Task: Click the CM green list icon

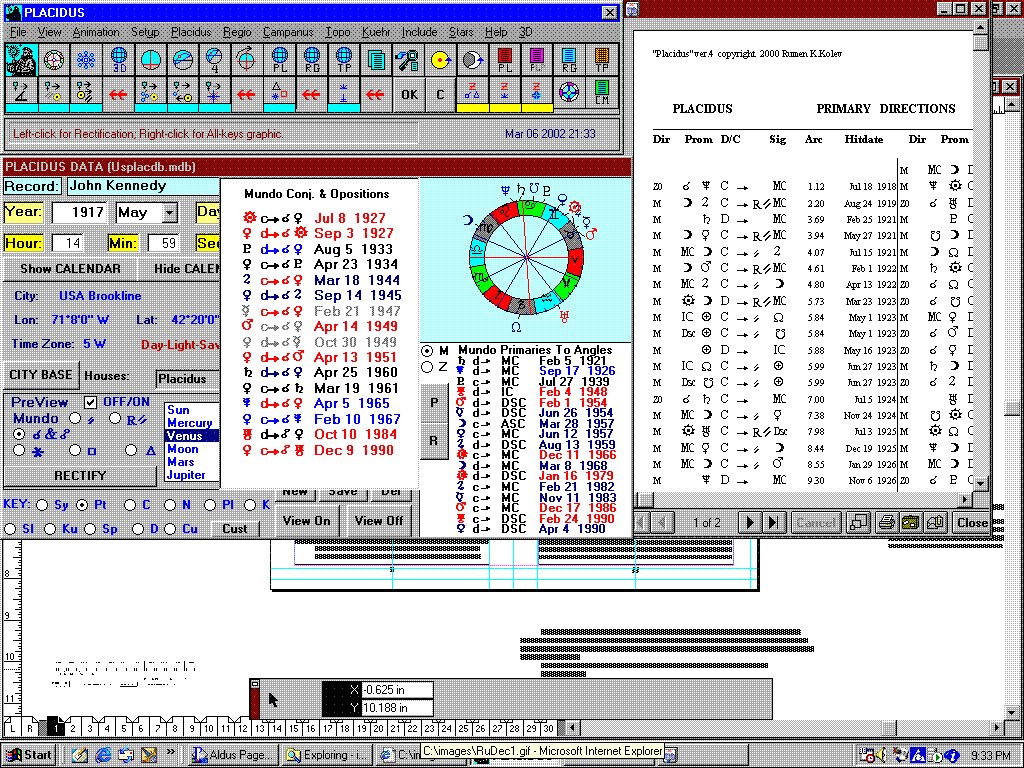Action: pyautogui.click(x=602, y=94)
